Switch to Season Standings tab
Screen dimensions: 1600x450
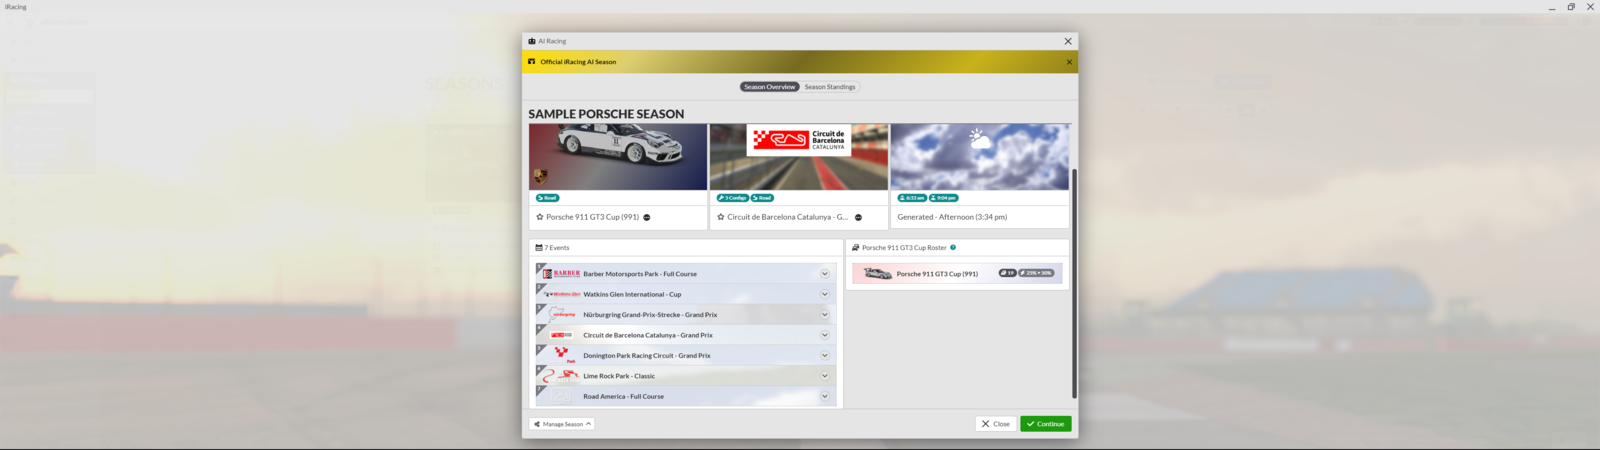click(830, 87)
